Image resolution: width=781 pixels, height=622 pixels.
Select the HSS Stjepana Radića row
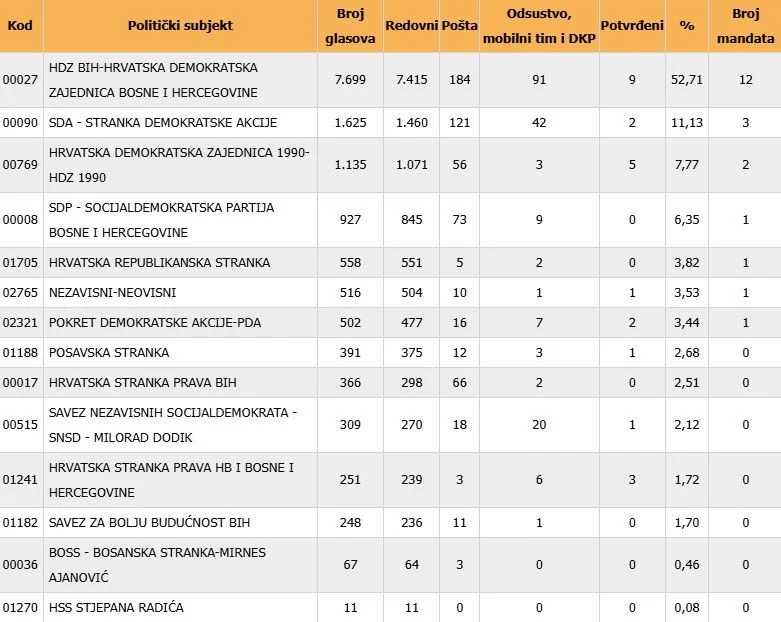tap(390, 607)
